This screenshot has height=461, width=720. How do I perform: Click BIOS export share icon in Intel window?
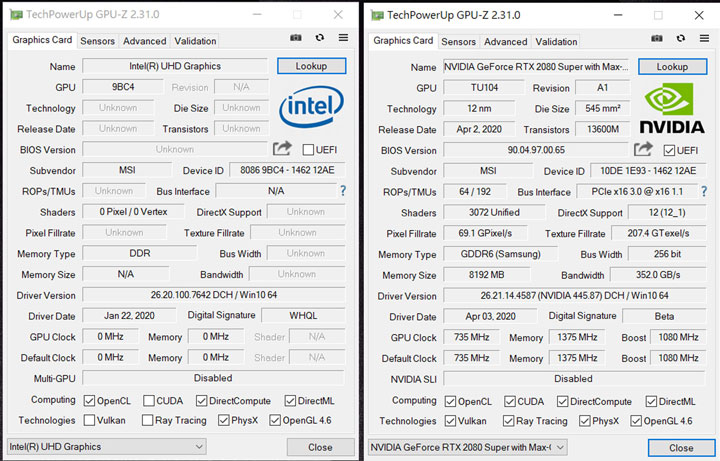coord(282,148)
